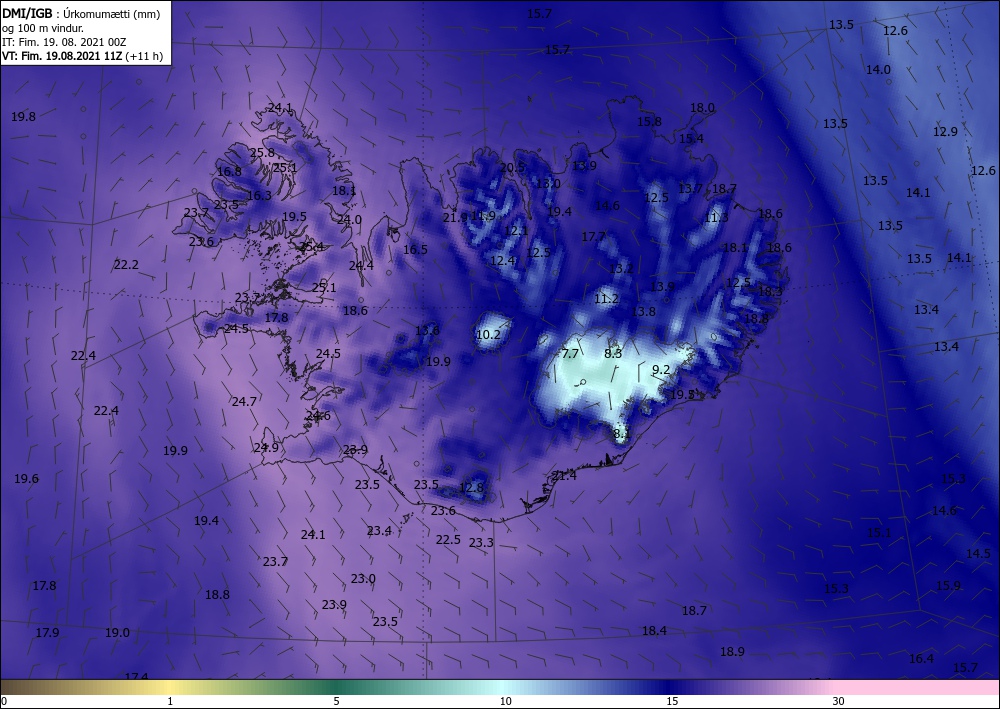Click the 19.0 value at the bottom left

click(117, 632)
